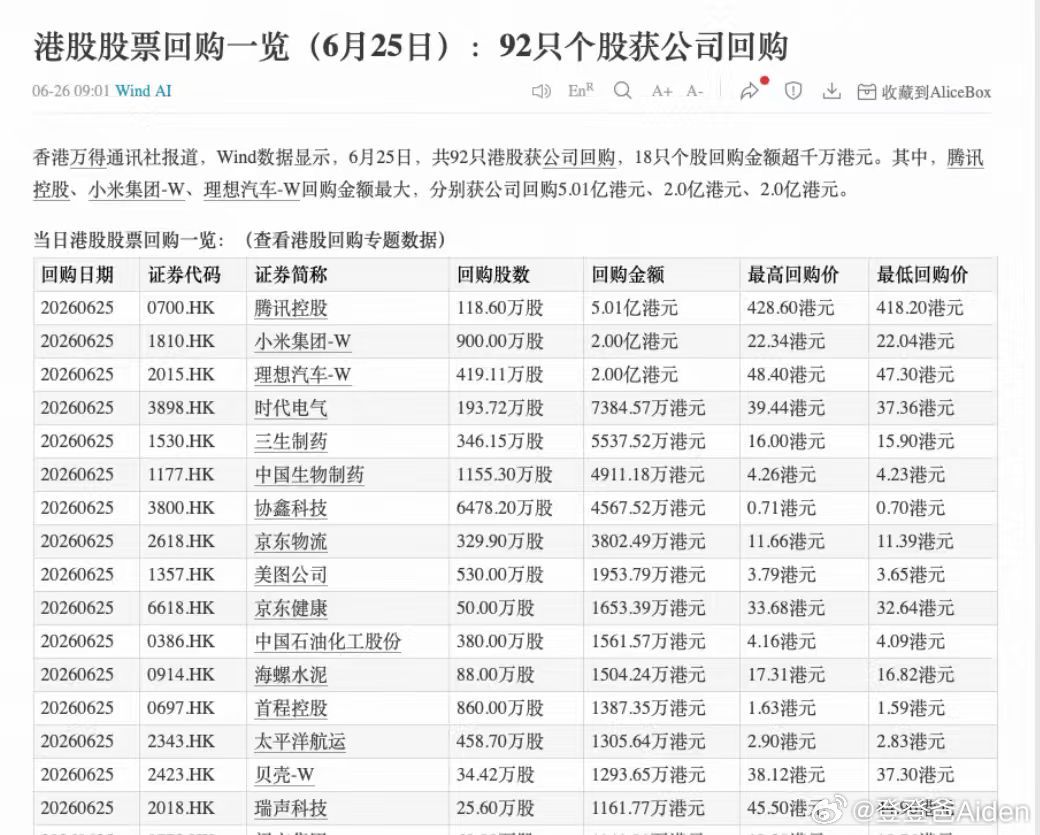Open 小米集团-W link in summary paragraph
The image size is (1040, 835).
(136, 190)
